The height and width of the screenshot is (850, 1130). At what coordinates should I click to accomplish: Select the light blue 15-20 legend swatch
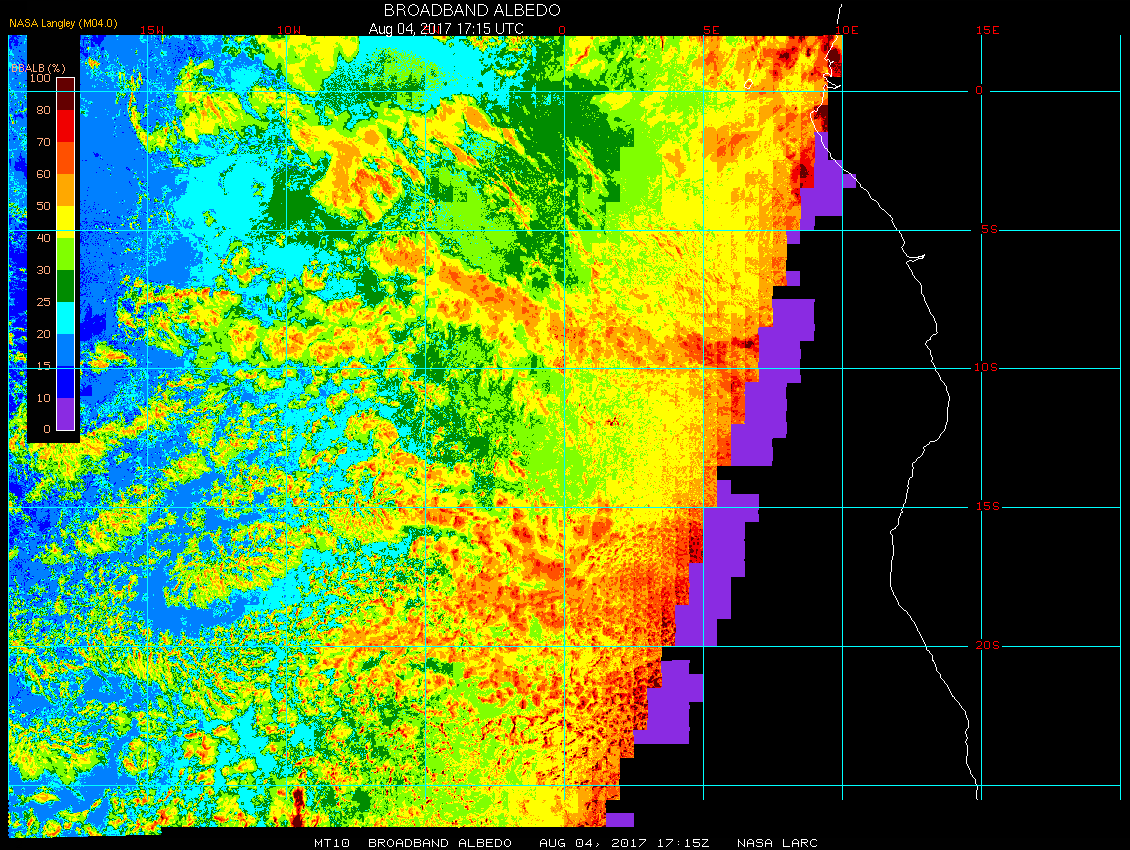[x=66, y=350]
